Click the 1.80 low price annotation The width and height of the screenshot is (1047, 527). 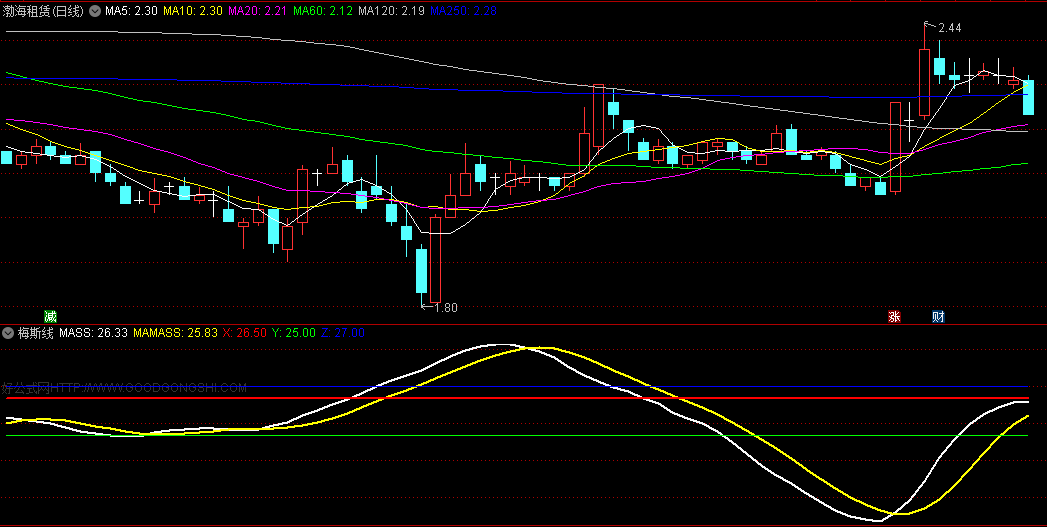point(446,308)
